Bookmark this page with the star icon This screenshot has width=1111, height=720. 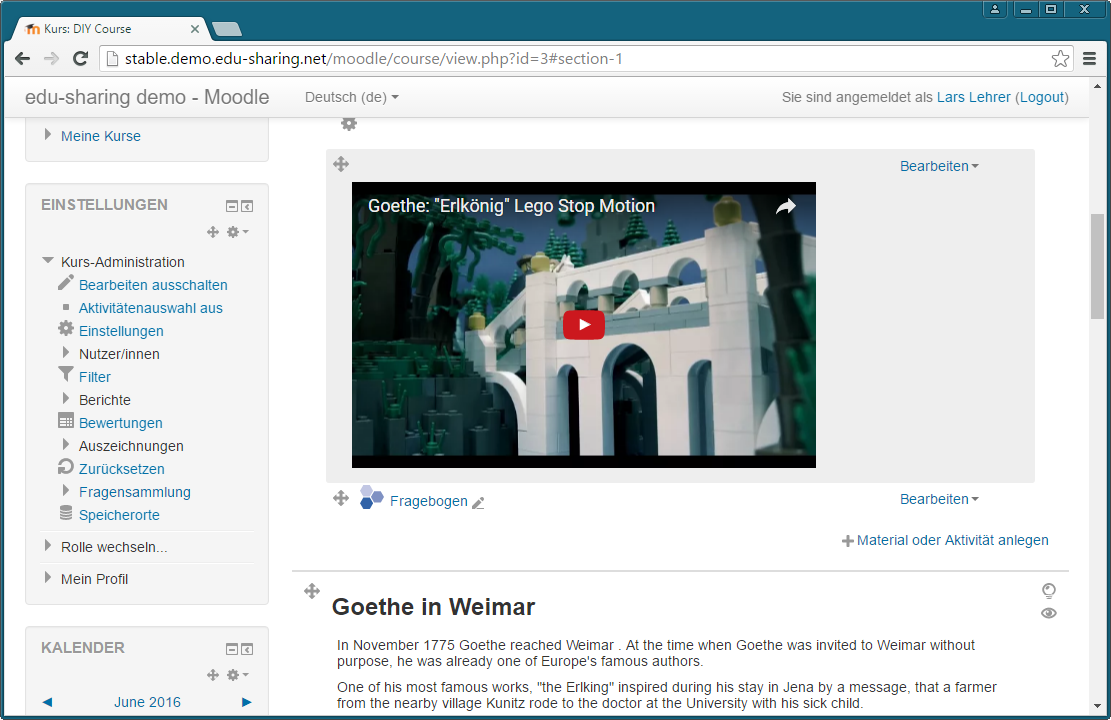click(x=1060, y=59)
